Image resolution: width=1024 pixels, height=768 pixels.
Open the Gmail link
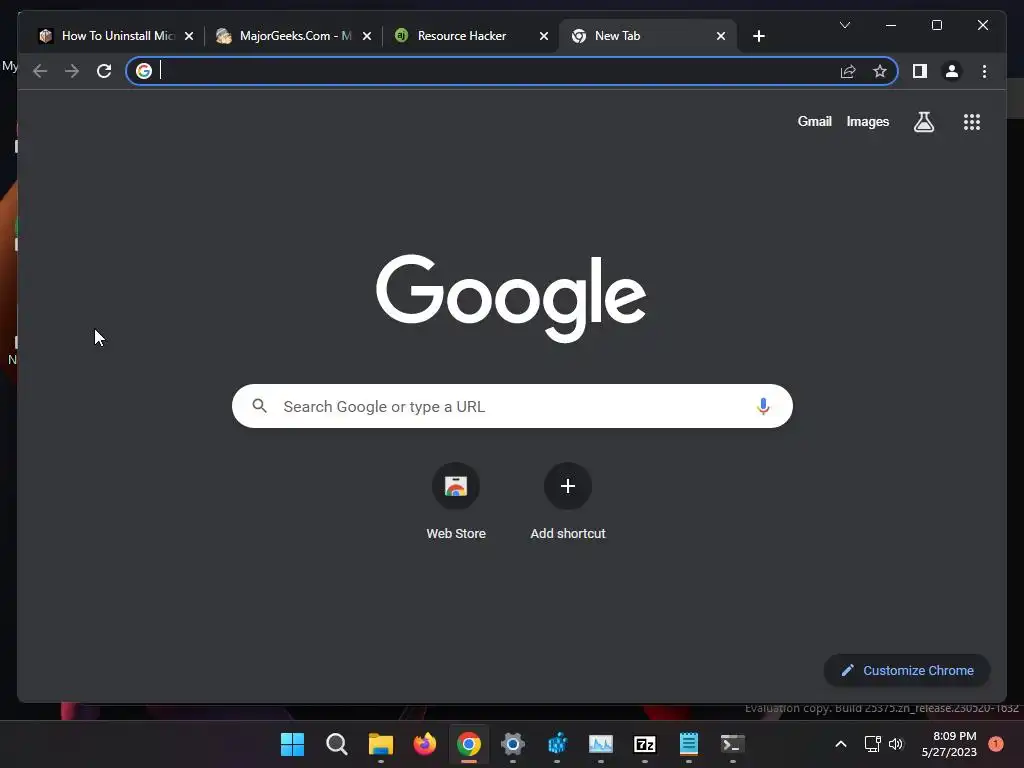(814, 121)
